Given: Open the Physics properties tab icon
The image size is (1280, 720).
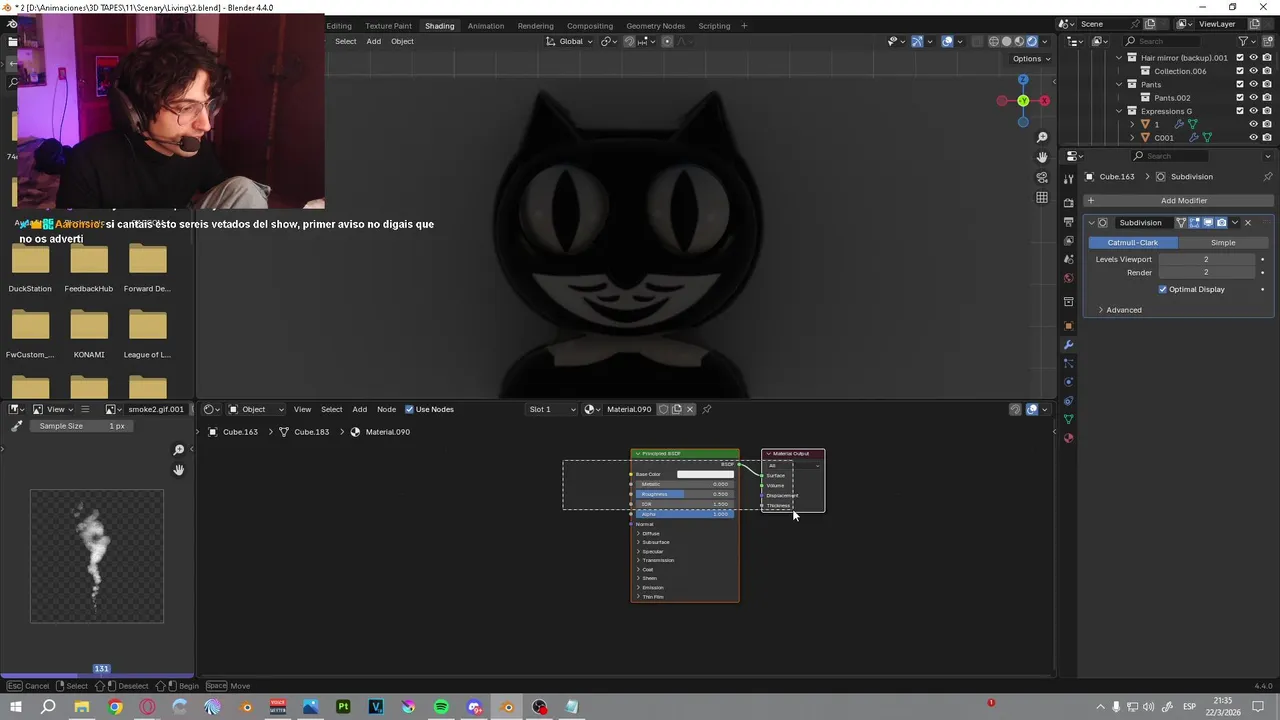Looking at the screenshot, I should [x=1068, y=382].
